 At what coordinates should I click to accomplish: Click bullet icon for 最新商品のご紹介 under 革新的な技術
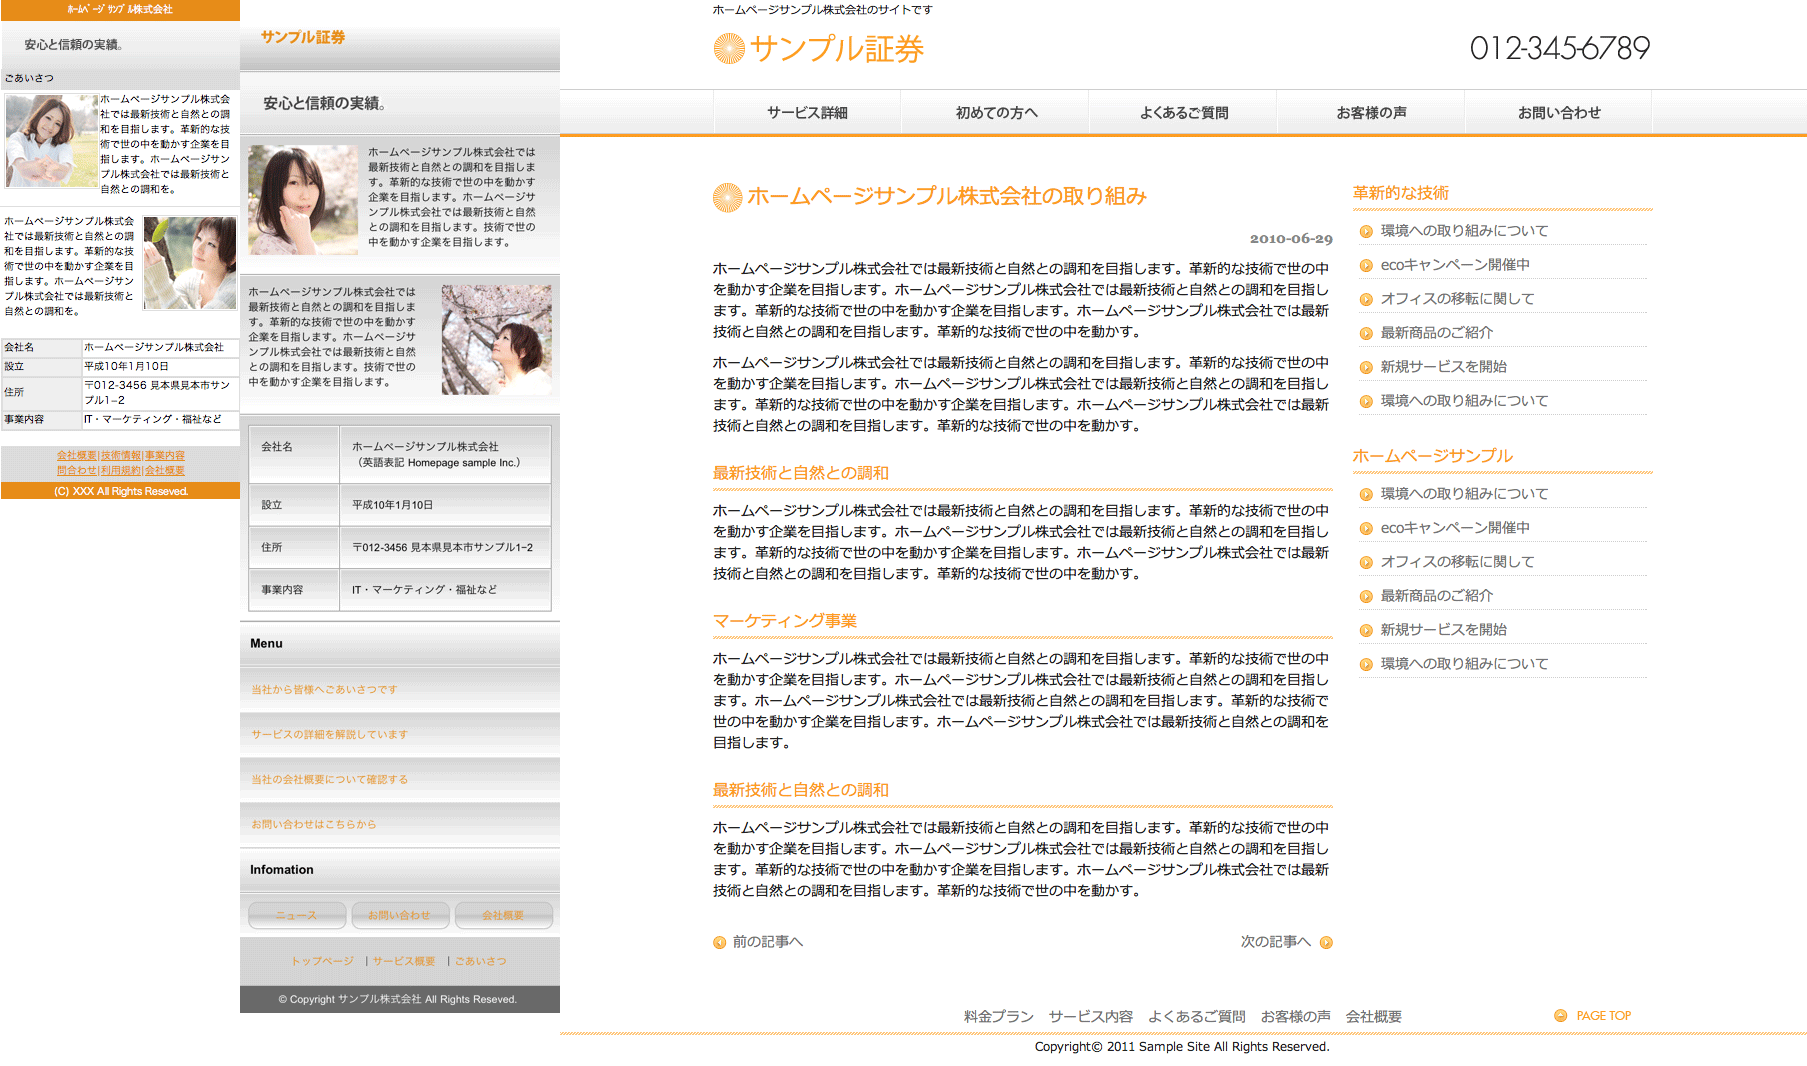pyautogui.click(x=1366, y=333)
